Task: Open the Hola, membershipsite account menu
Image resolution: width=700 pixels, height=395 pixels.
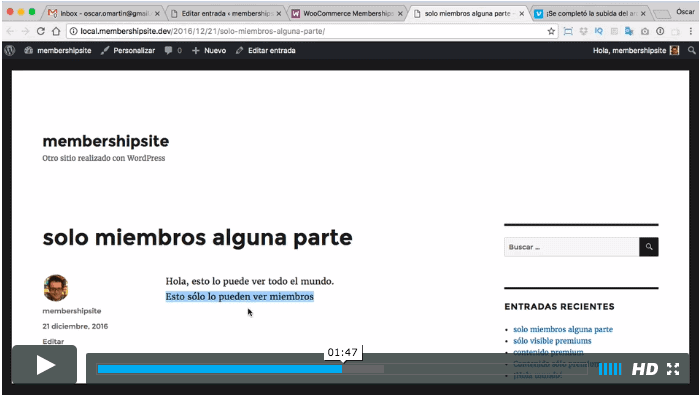Action: tap(636, 50)
